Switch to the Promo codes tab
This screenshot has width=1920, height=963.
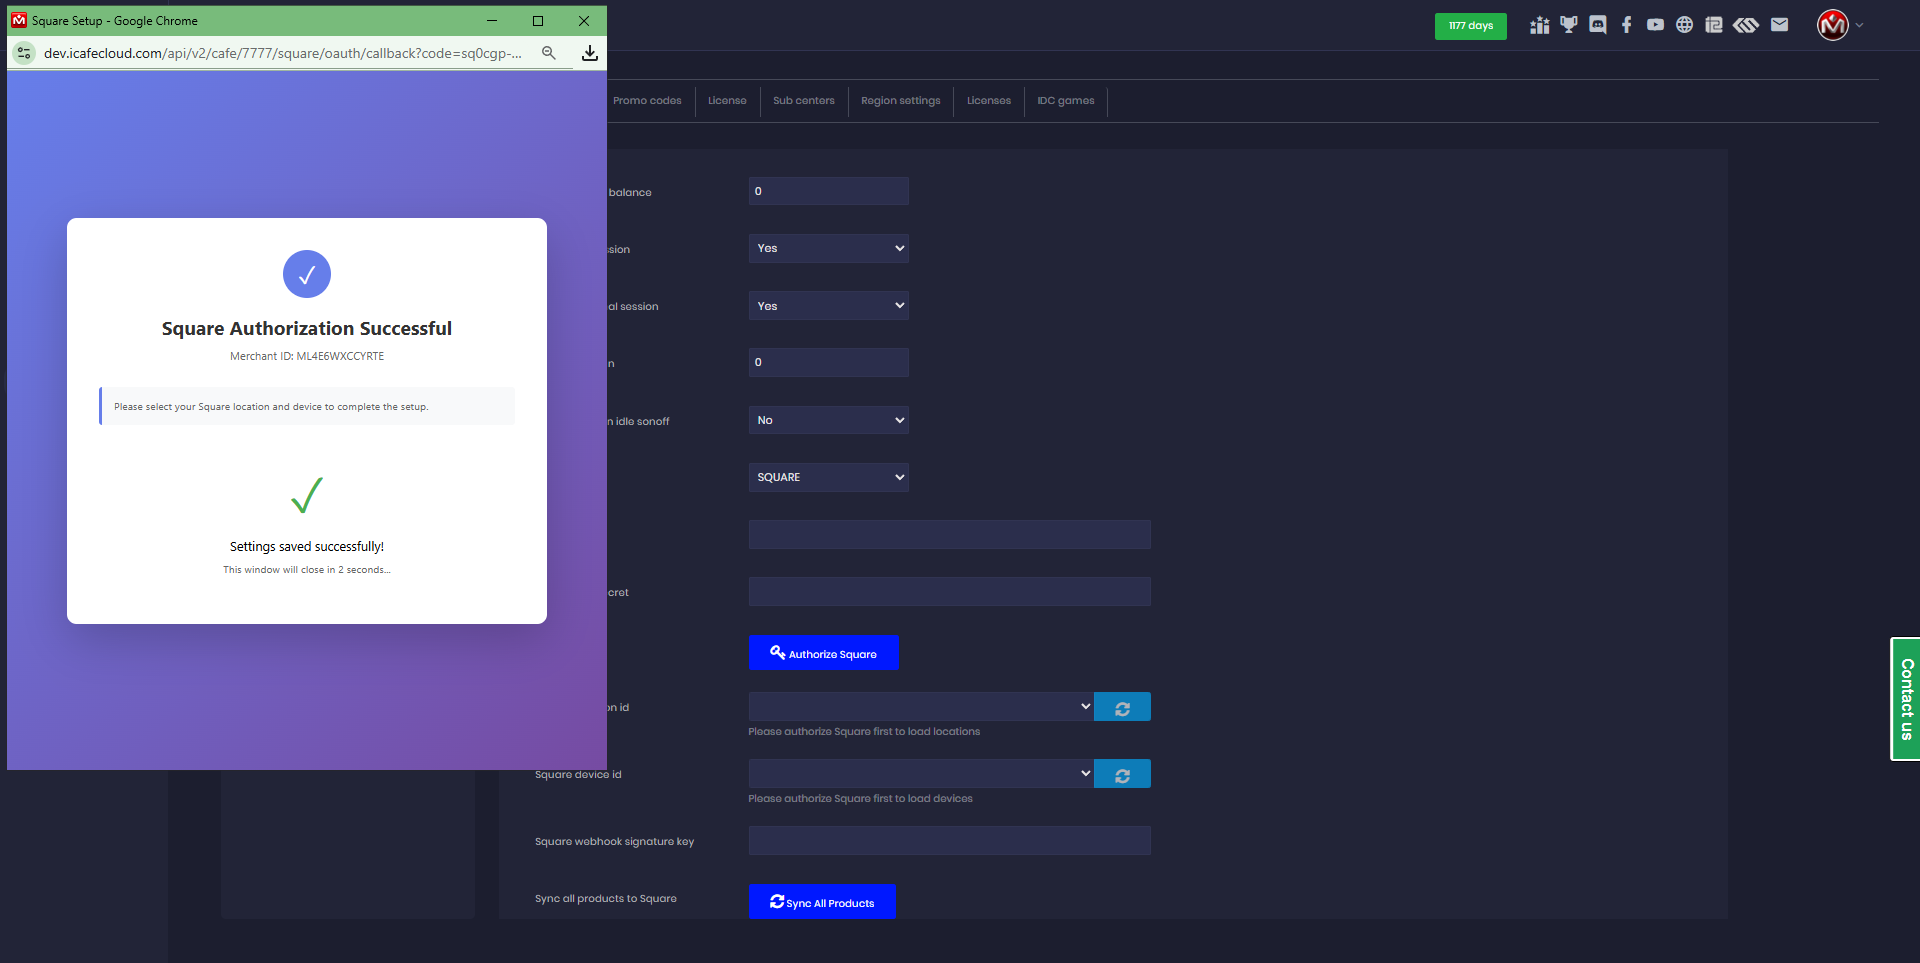(647, 101)
